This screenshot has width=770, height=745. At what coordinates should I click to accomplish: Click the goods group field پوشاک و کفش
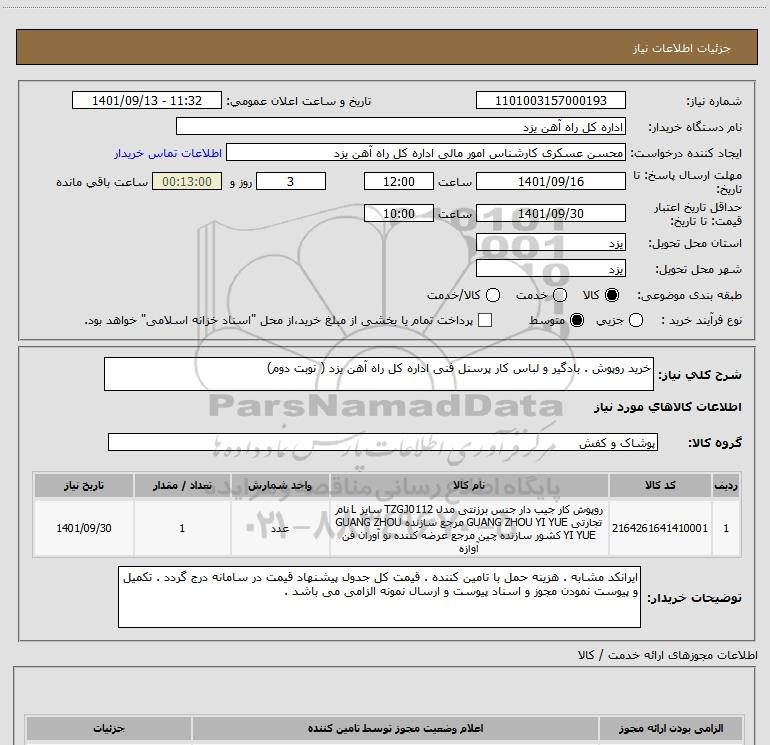coord(383,442)
